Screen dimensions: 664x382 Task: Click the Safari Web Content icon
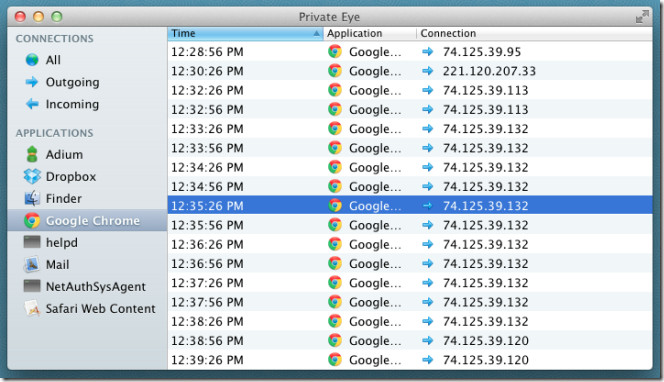click(32, 308)
